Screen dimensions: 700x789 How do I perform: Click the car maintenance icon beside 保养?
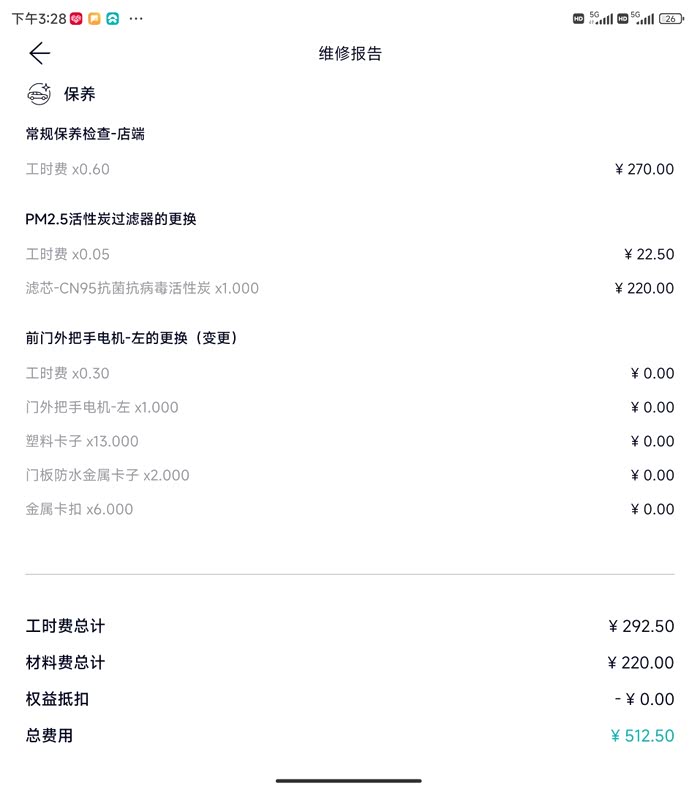coord(39,94)
